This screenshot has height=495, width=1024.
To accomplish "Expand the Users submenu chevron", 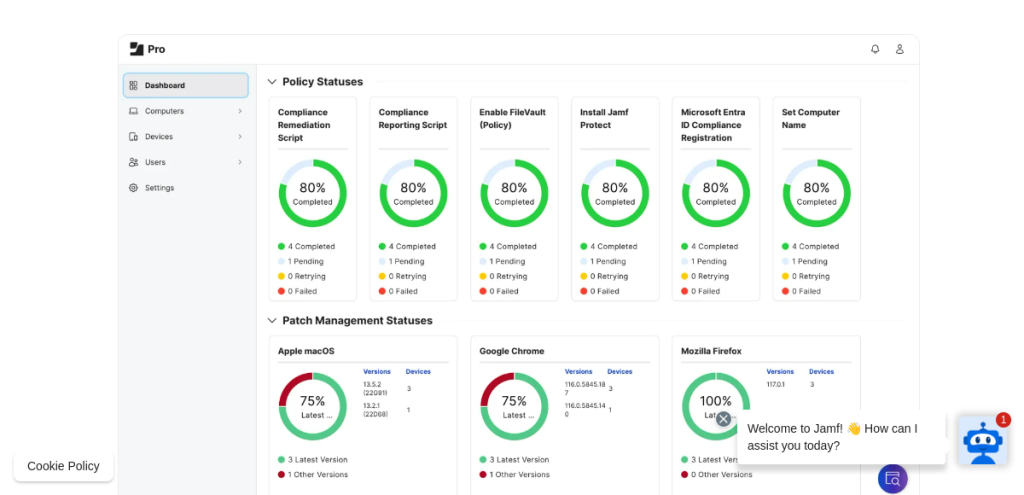I will 240,162.
